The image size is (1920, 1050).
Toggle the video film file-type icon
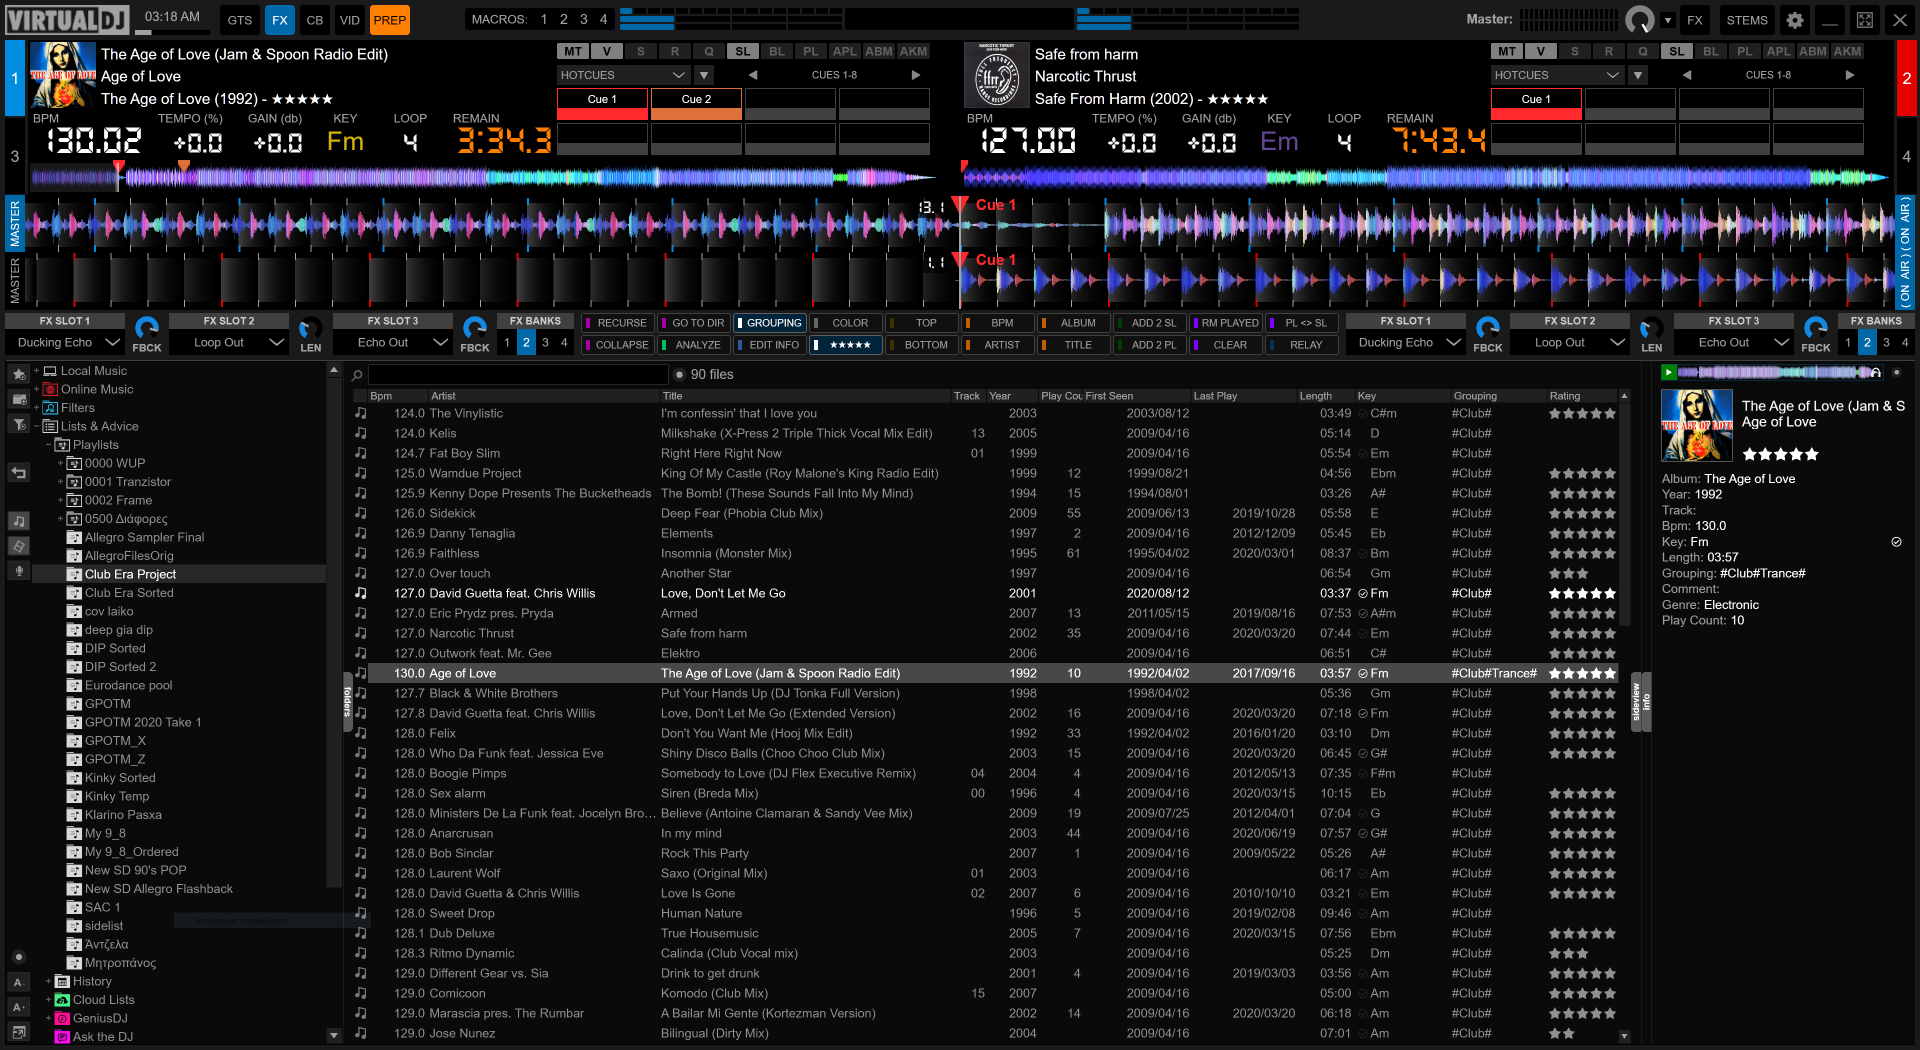point(19,546)
